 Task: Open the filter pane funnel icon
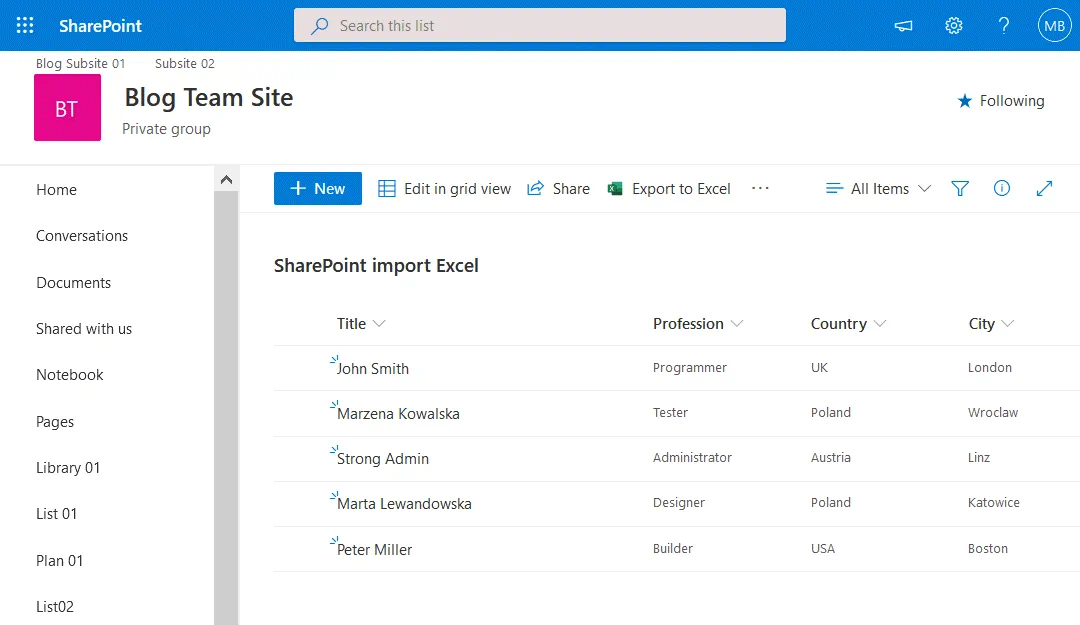pos(960,189)
